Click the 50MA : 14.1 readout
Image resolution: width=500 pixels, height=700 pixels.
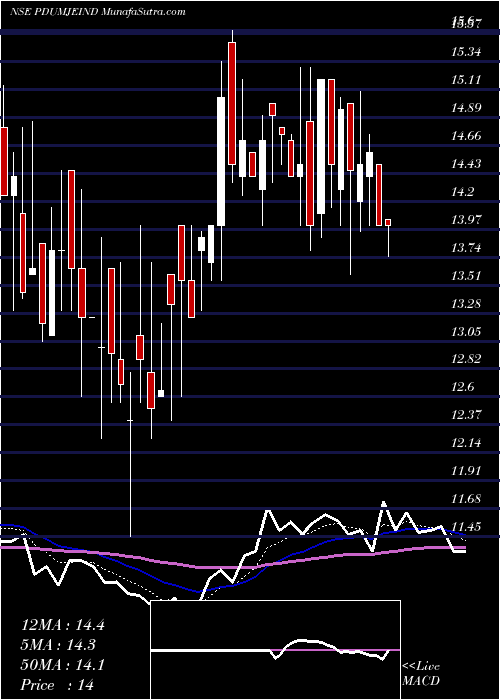62,665
